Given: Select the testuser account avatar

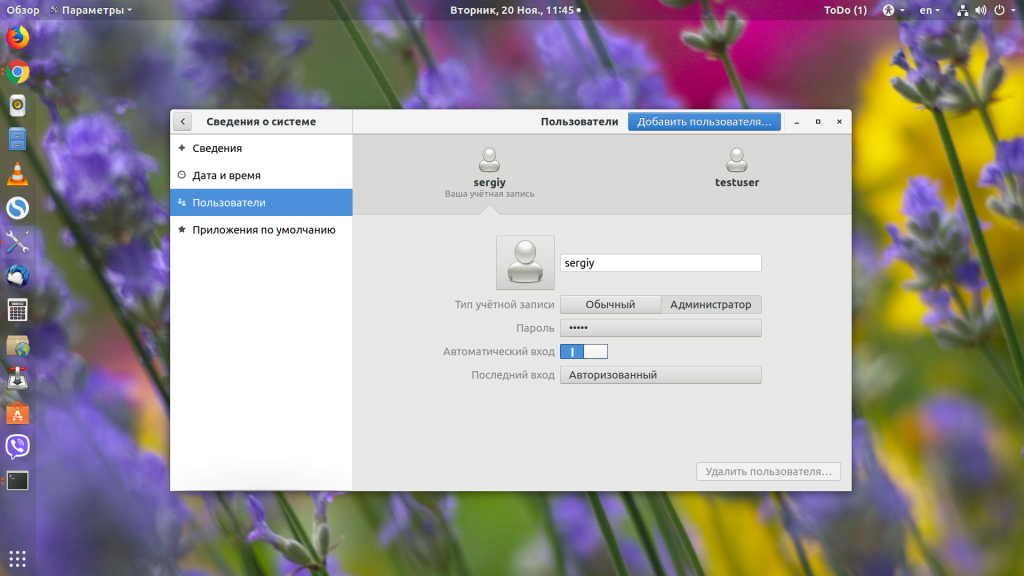Looking at the screenshot, I should pyautogui.click(x=737, y=160).
